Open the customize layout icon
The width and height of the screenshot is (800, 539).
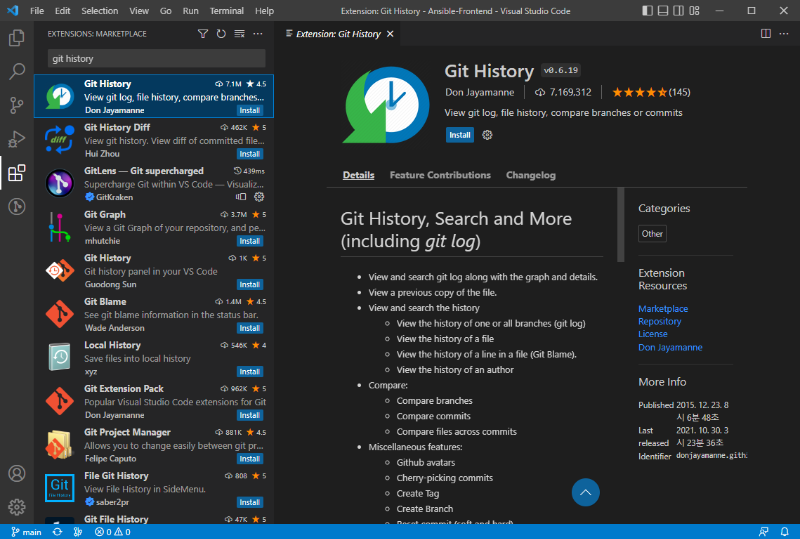[694, 11]
